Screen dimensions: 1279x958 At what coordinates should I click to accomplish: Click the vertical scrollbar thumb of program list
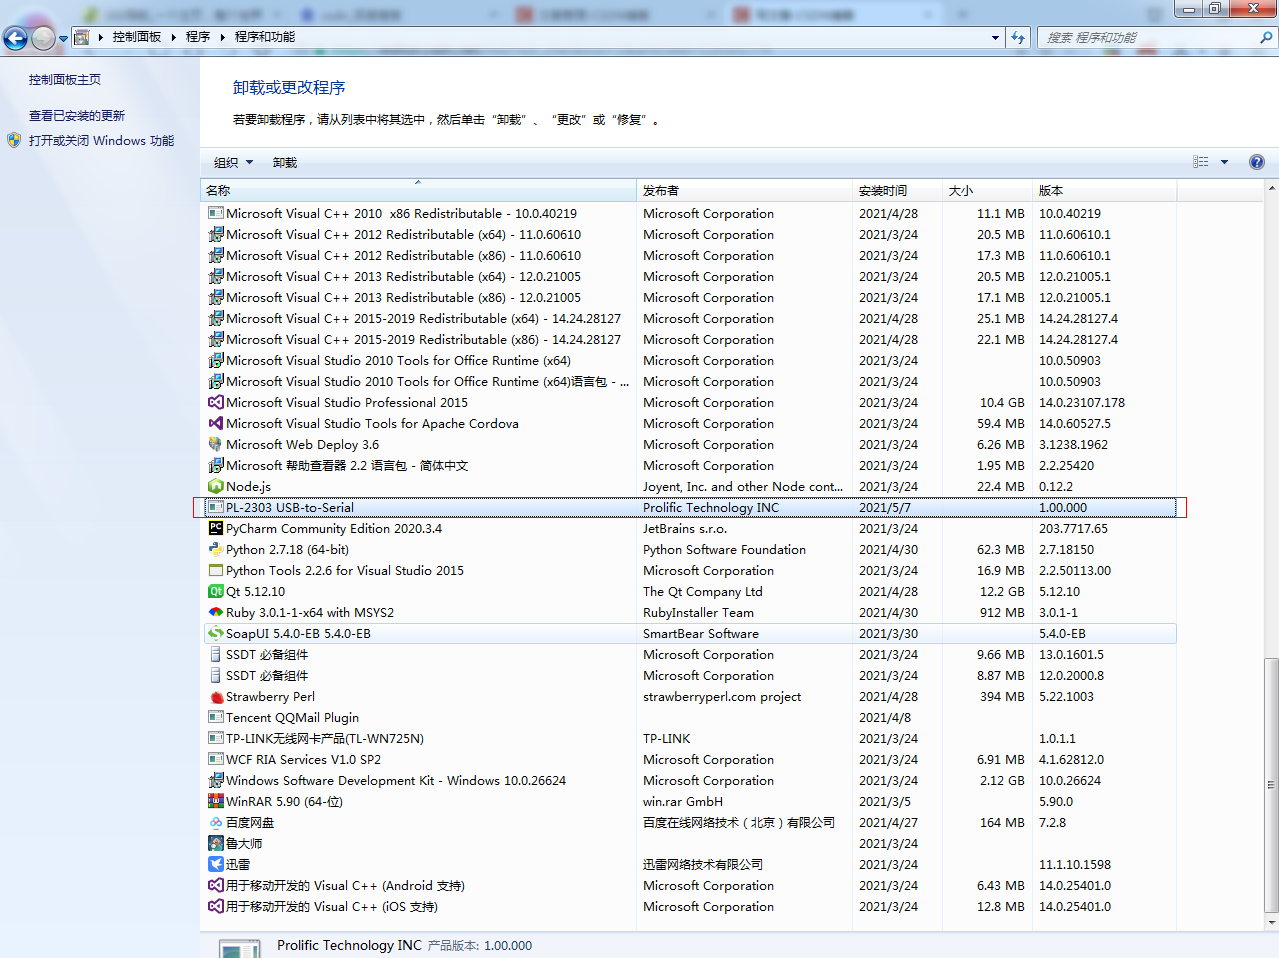click(1271, 785)
